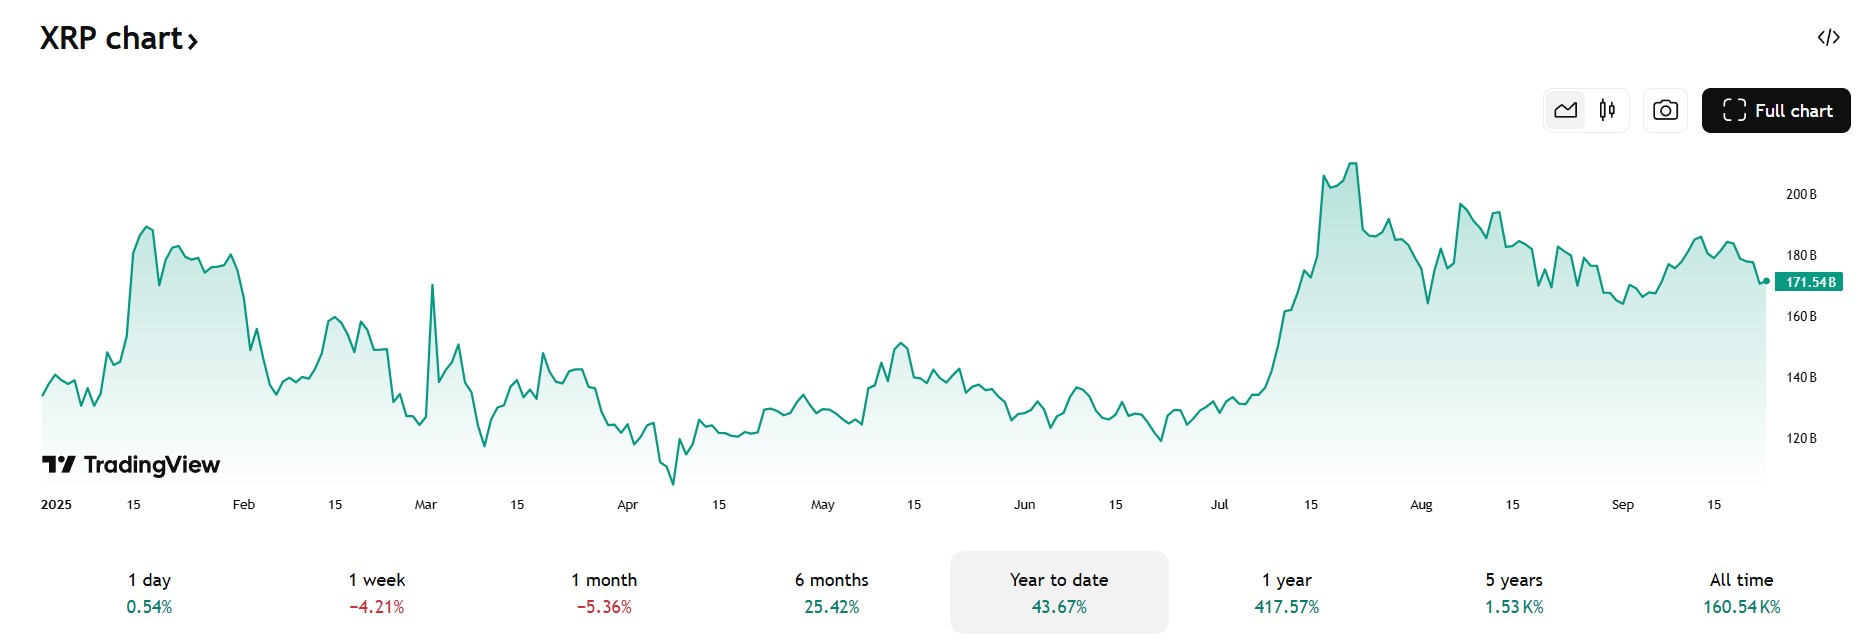The height and width of the screenshot is (642, 1873).
Task: Open XRP chart details via the title arrow
Action: click(192, 40)
